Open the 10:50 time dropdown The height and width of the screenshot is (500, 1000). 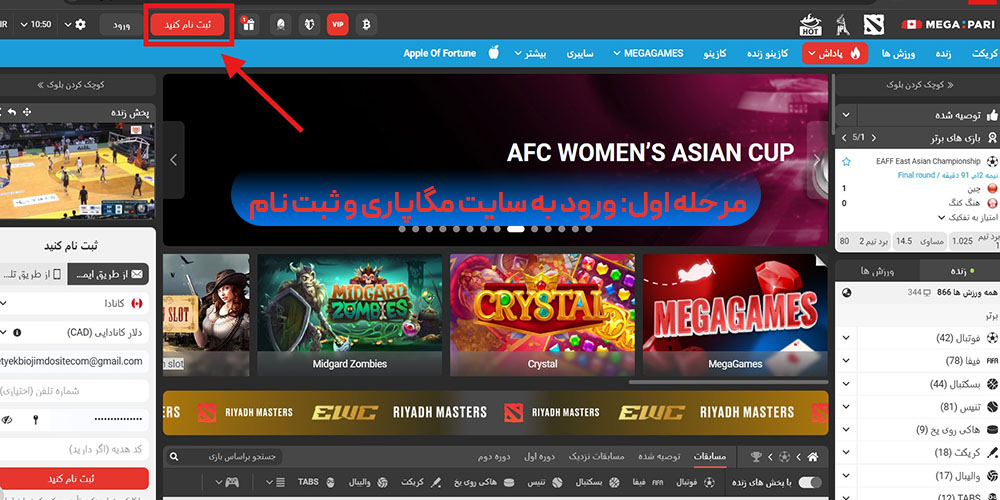tap(36, 24)
